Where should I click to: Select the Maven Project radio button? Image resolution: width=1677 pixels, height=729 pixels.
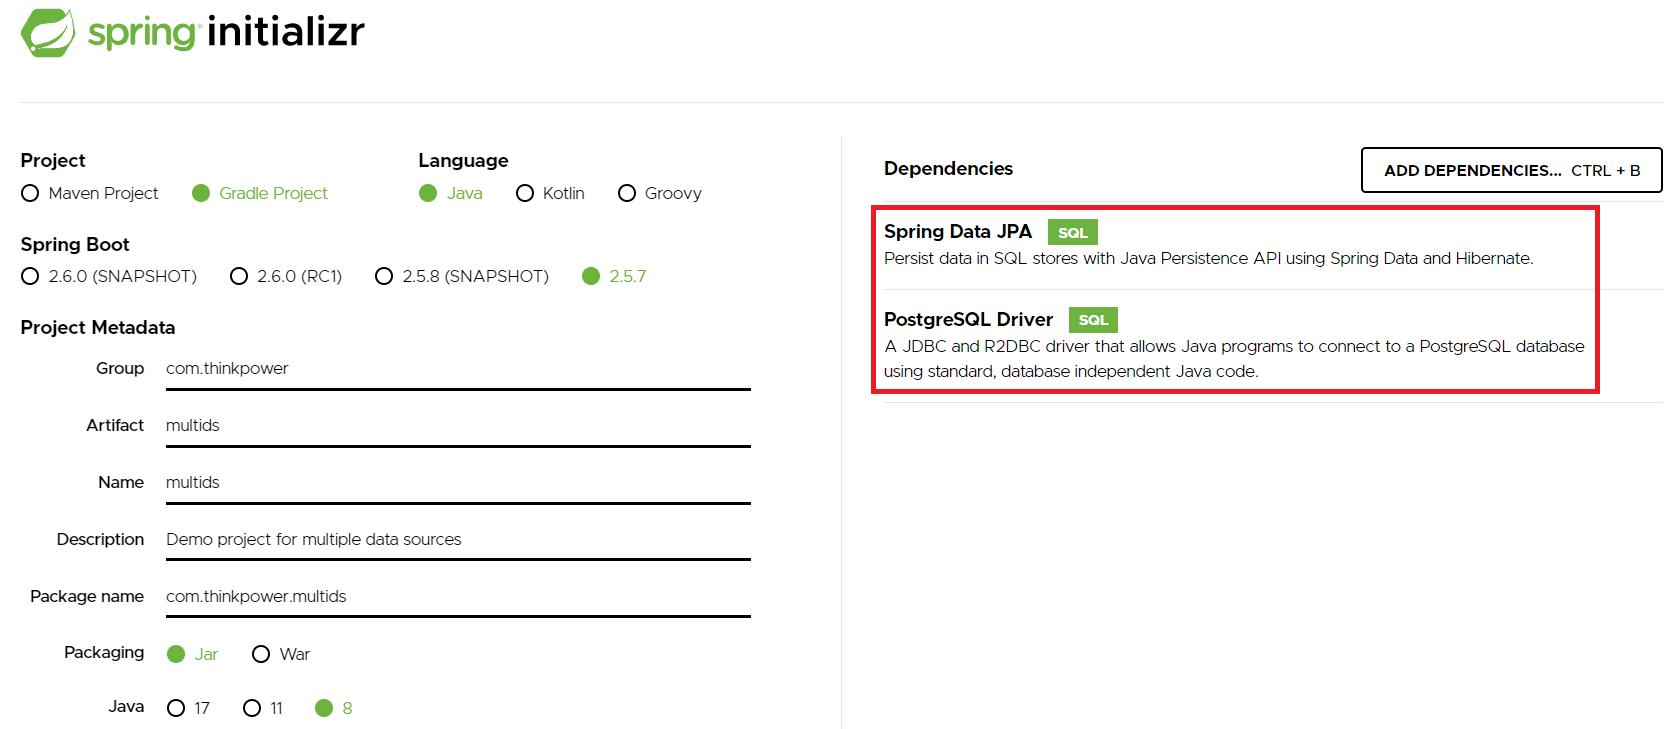click(x=30, y=193)
